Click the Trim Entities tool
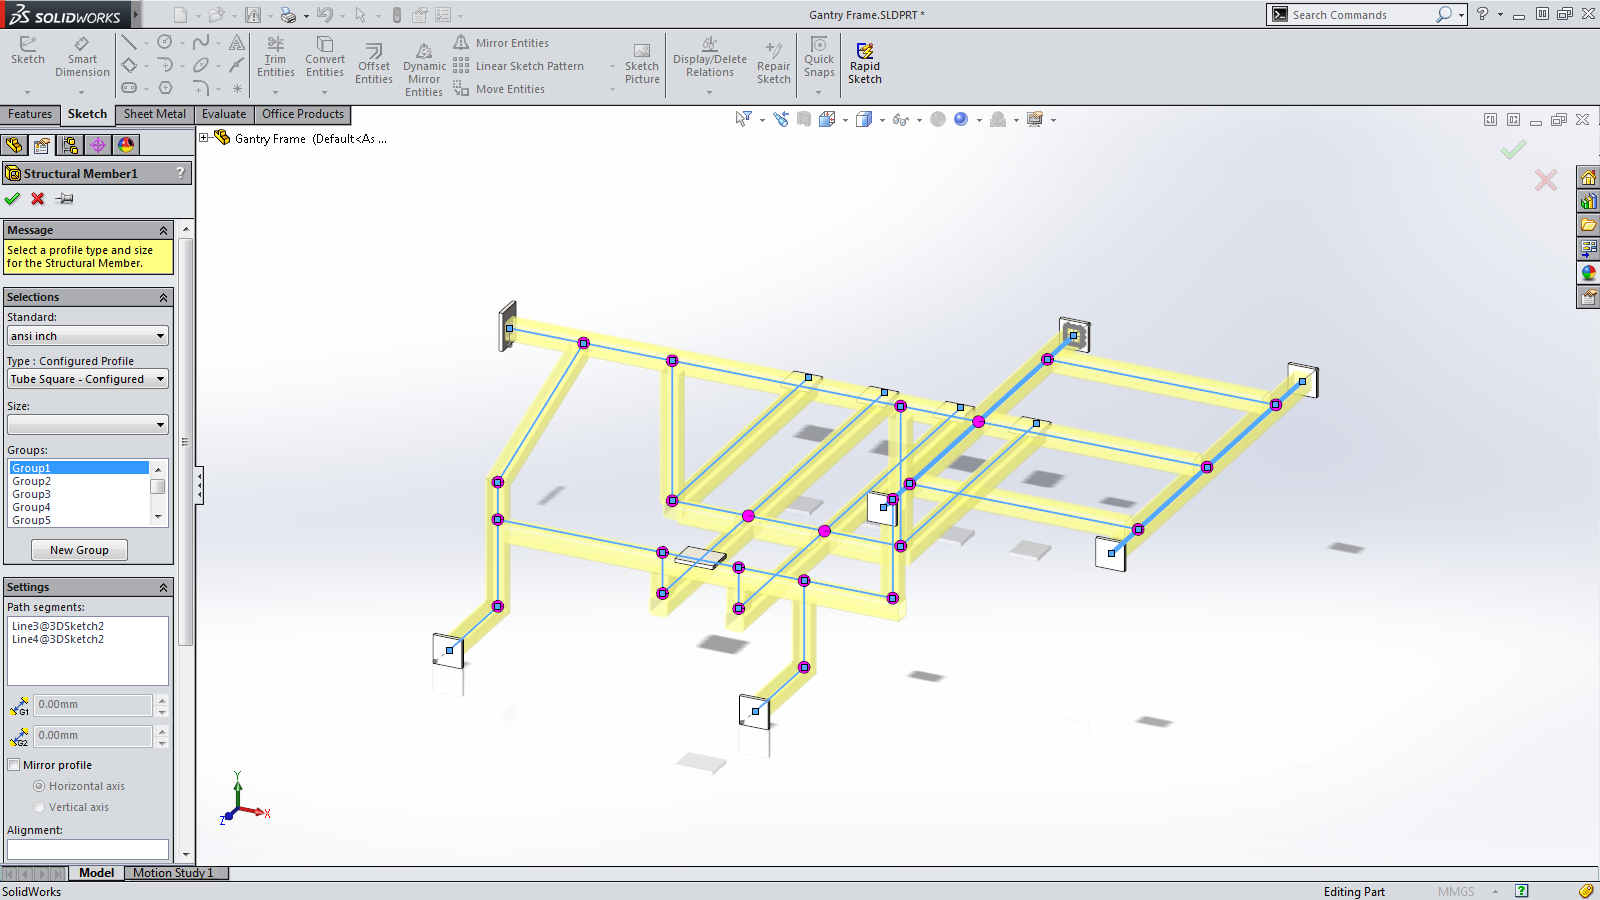 coord(275,57)
